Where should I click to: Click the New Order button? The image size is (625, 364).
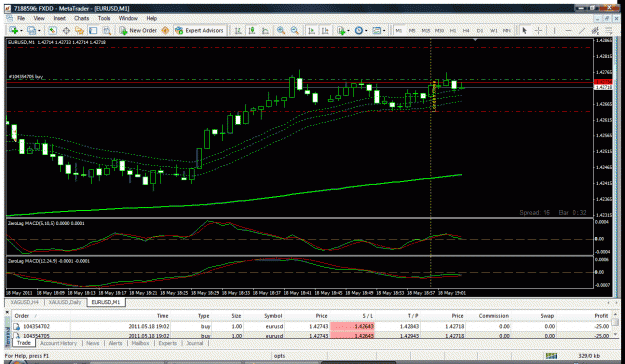(x=138, y=30)
